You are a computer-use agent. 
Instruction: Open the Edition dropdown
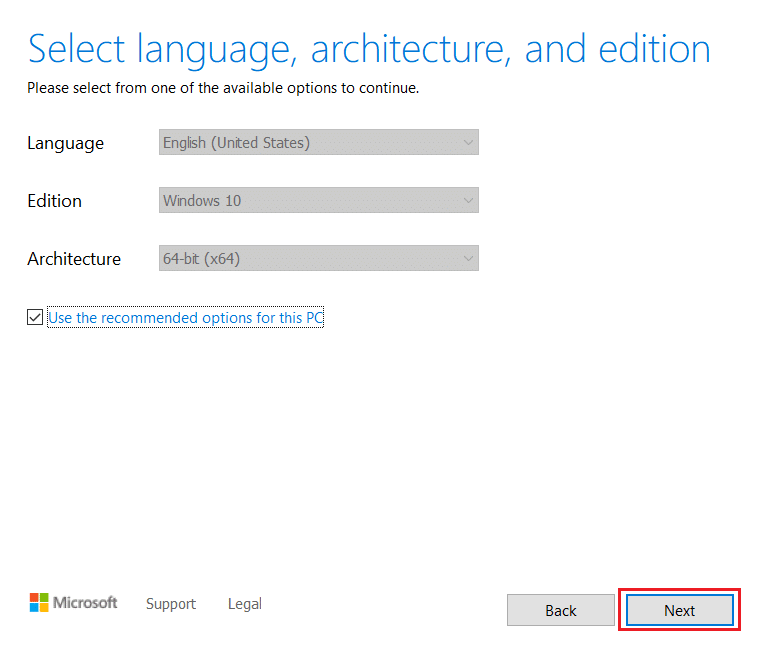(x=319, y=200)
